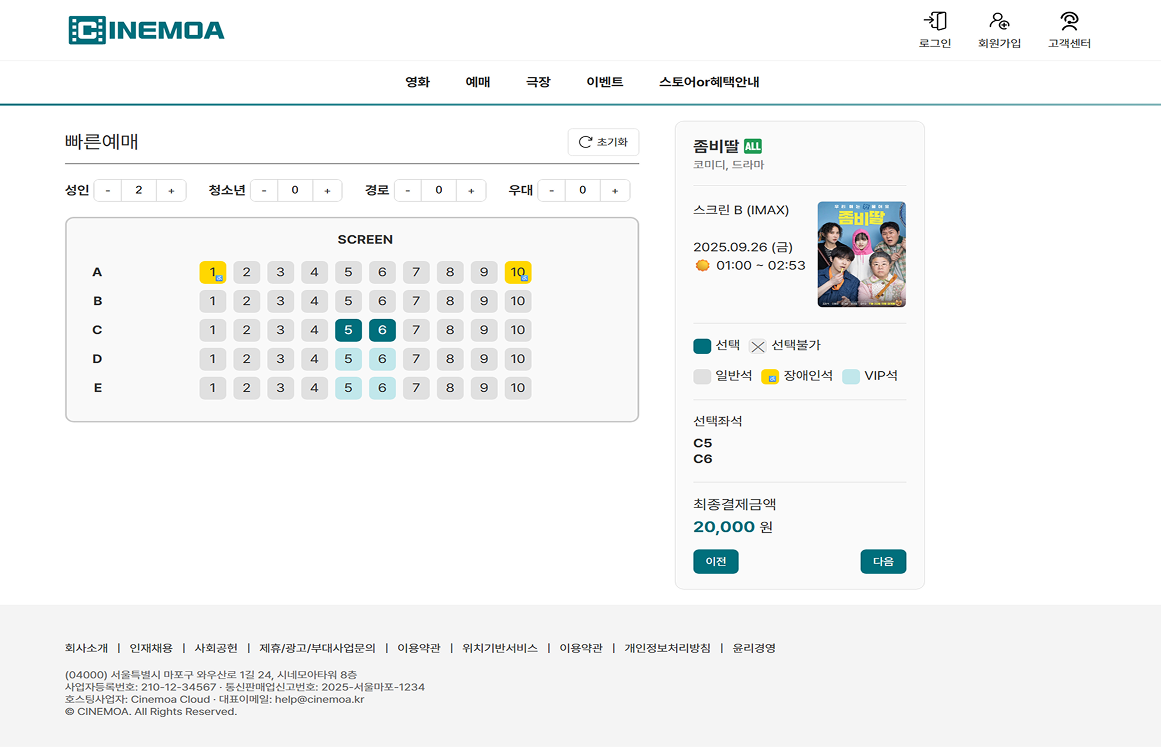
Task: Click the 이전 (previous) button
Action: [x=715, y=562]
